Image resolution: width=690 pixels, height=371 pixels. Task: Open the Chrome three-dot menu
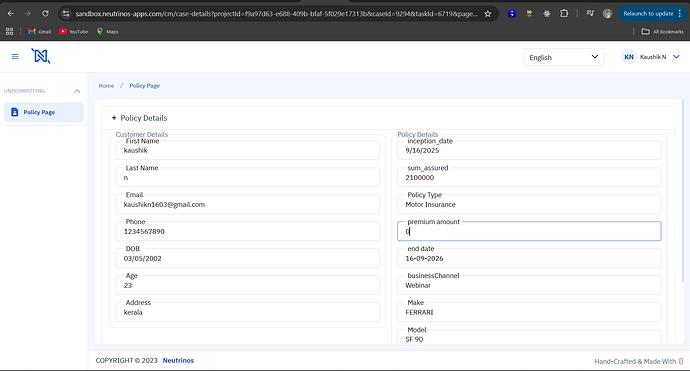coord(680,14)
